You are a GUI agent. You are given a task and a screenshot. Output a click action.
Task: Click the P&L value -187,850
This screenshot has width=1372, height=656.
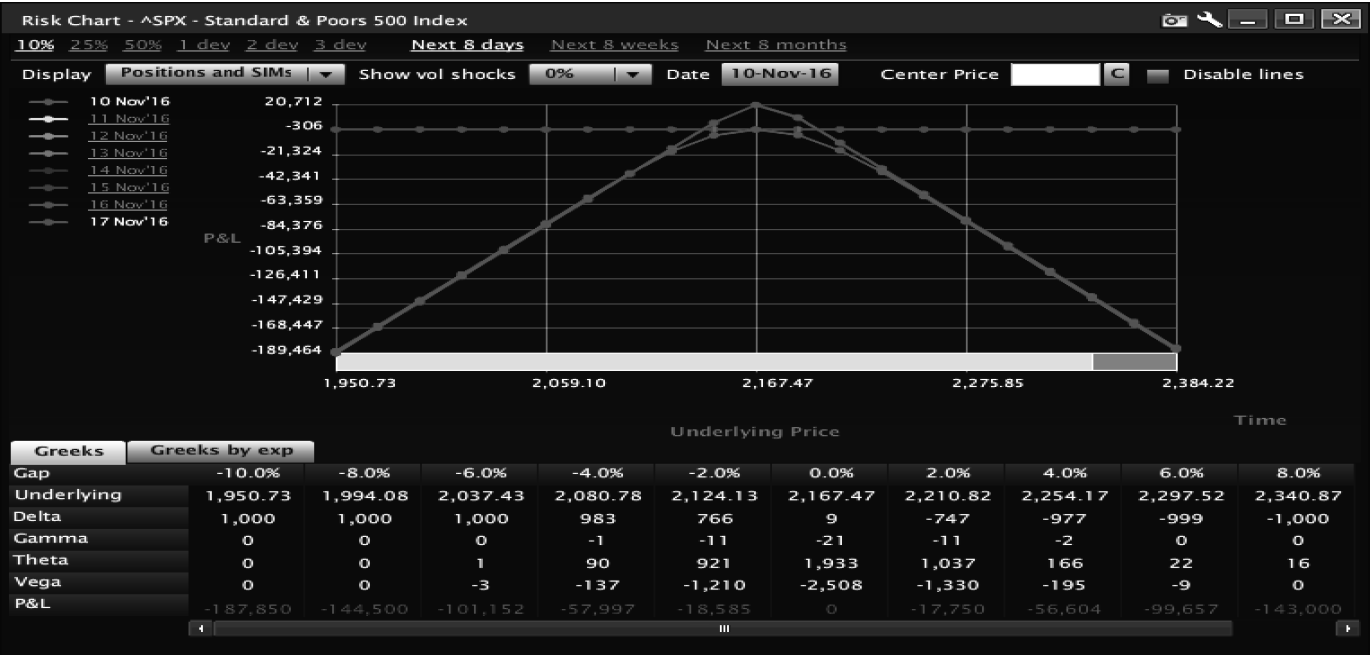coord(247,607)
